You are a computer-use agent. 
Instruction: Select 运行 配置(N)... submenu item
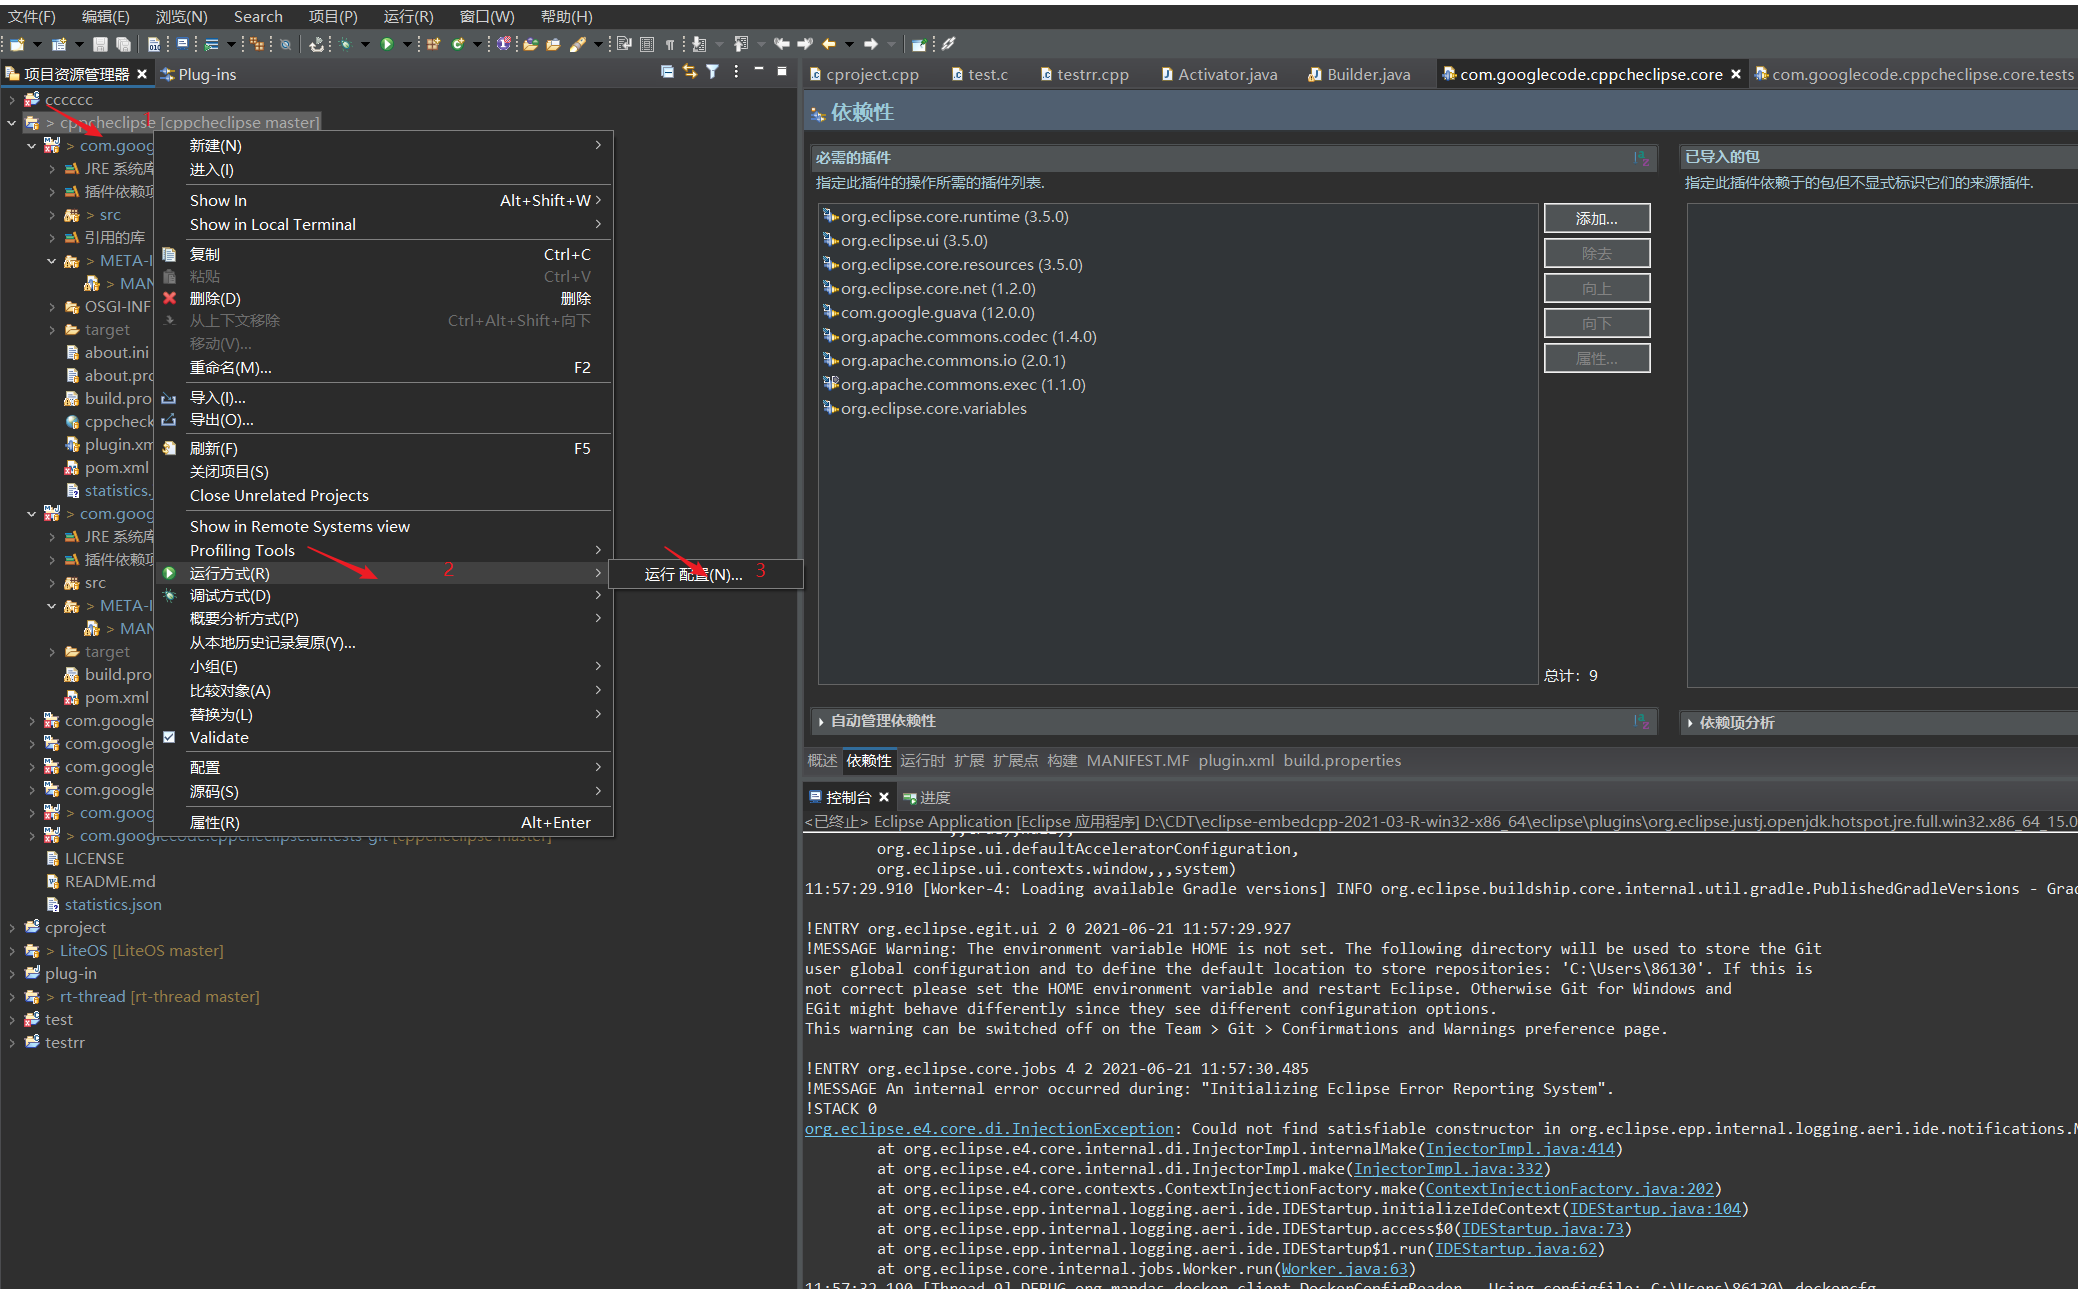693,574
